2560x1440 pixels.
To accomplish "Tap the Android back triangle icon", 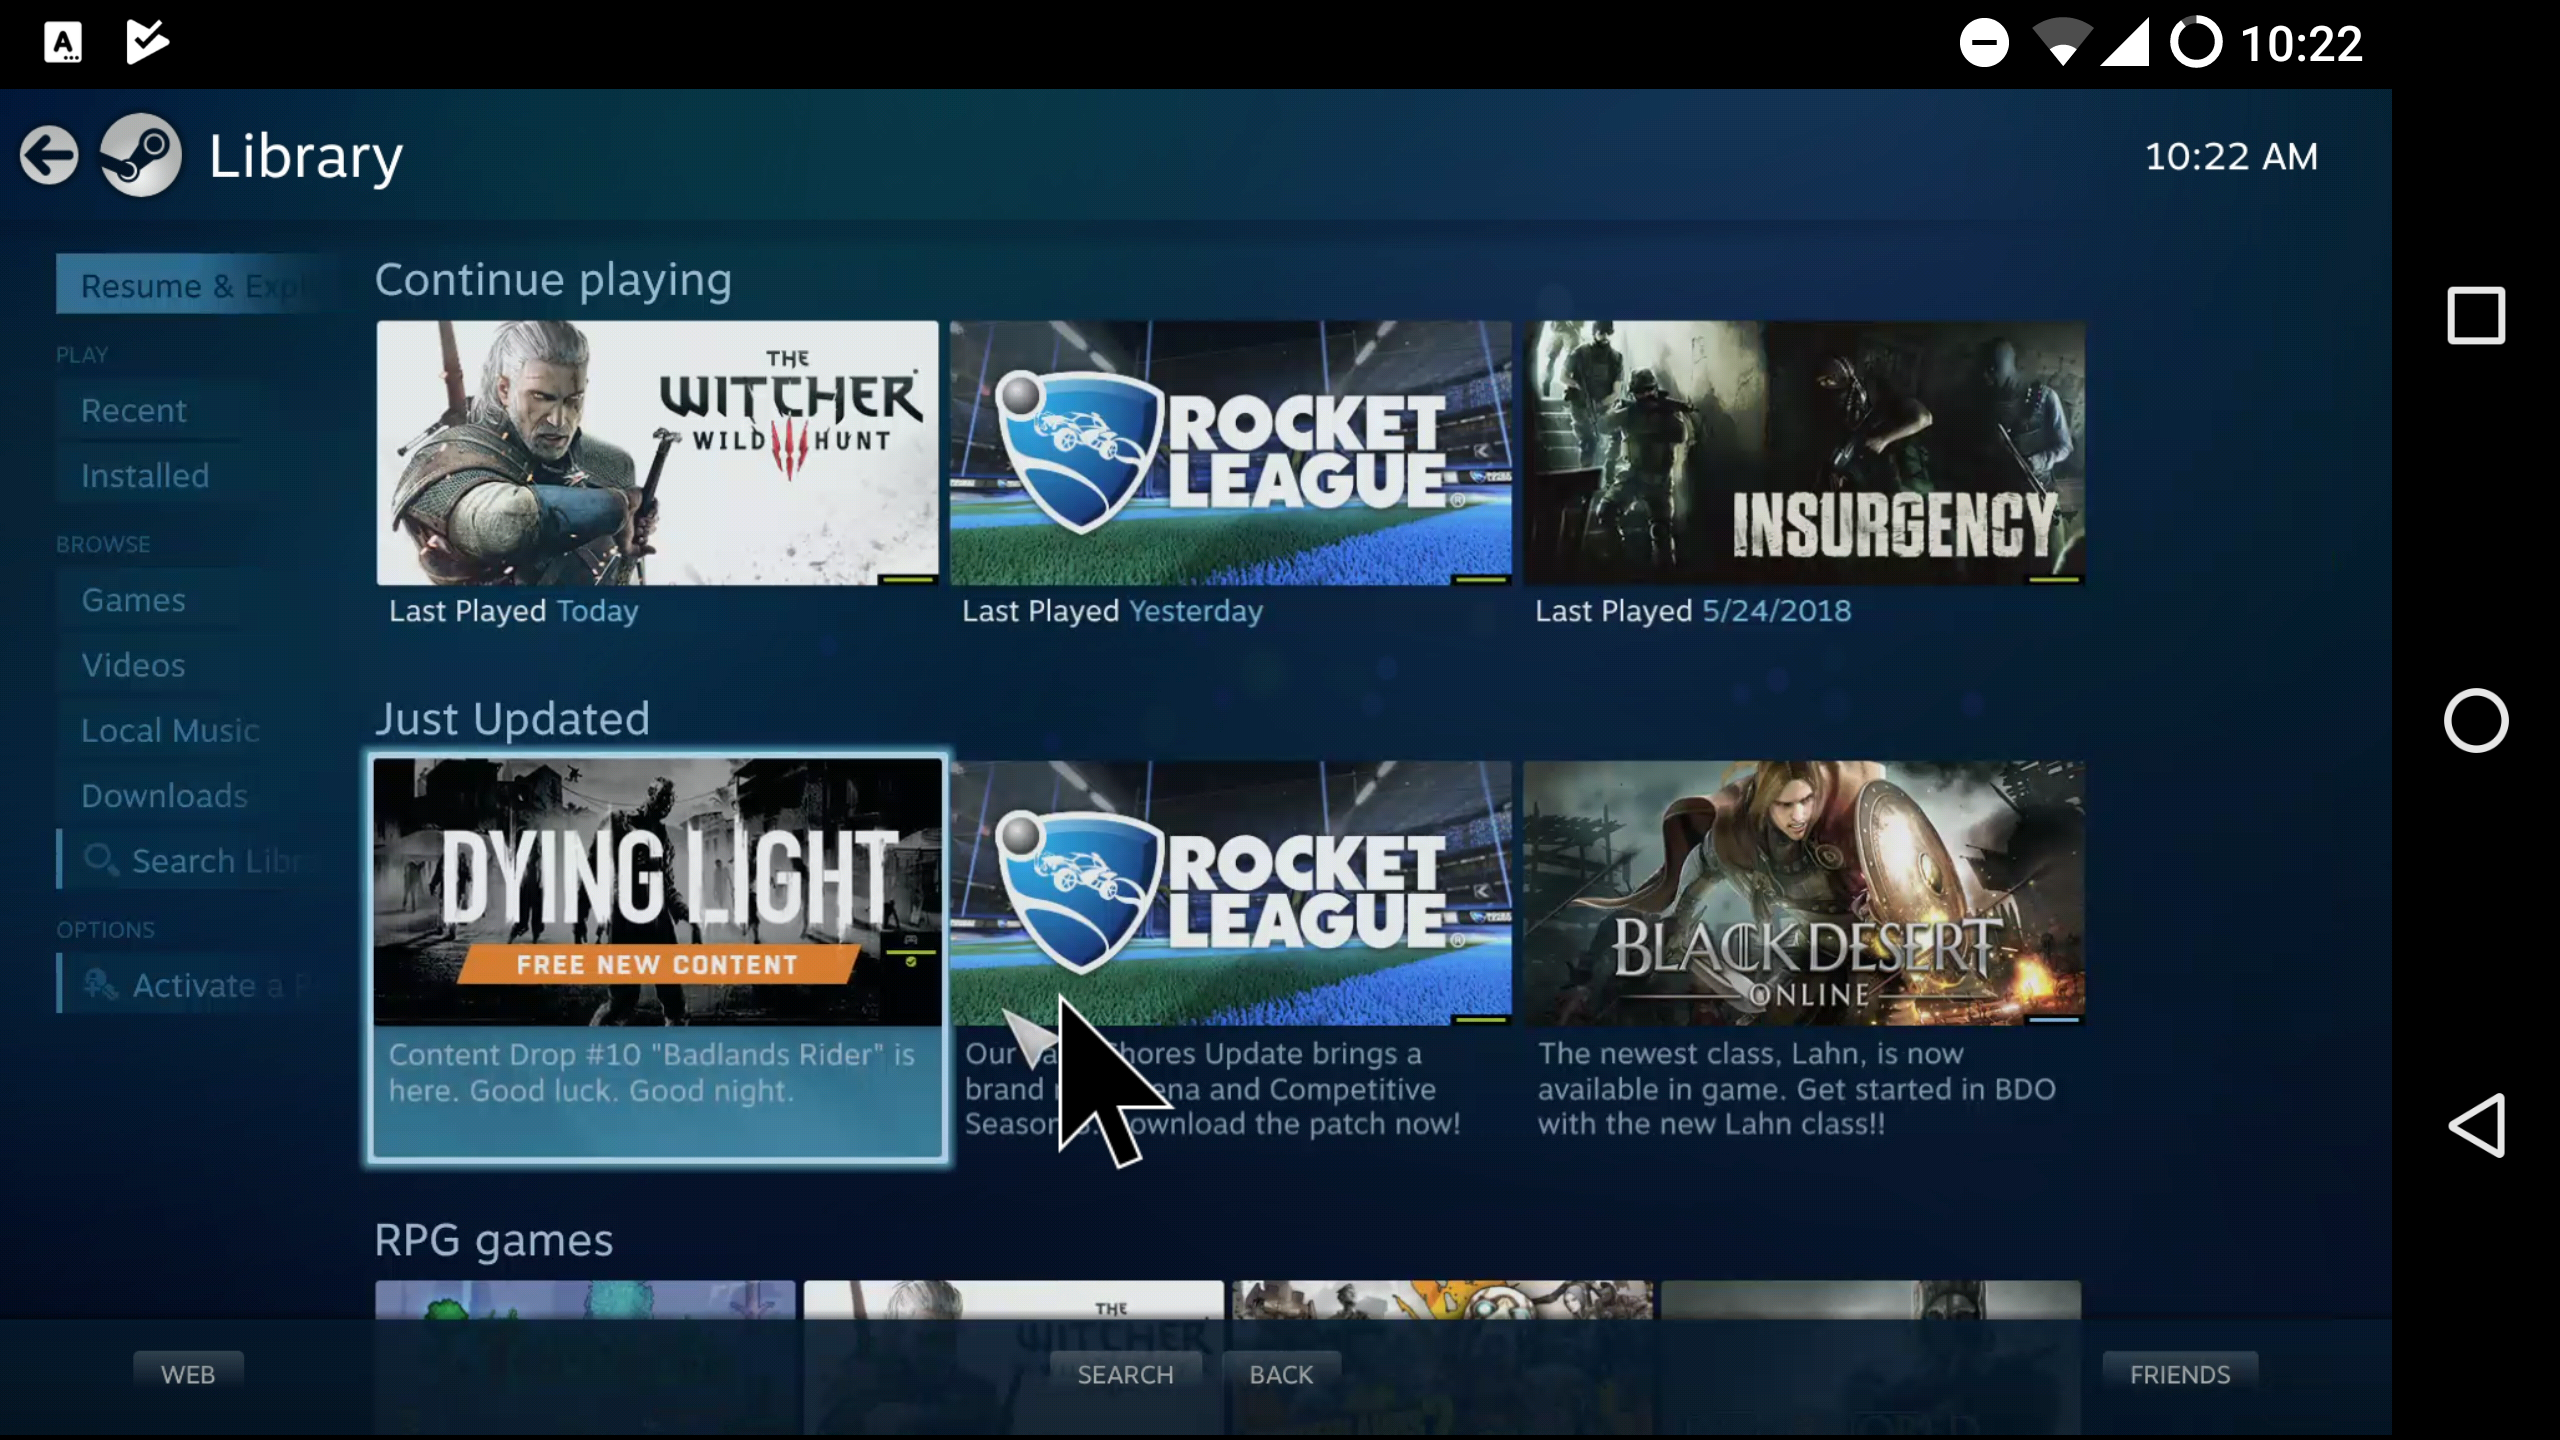I will (2477, 1125).
